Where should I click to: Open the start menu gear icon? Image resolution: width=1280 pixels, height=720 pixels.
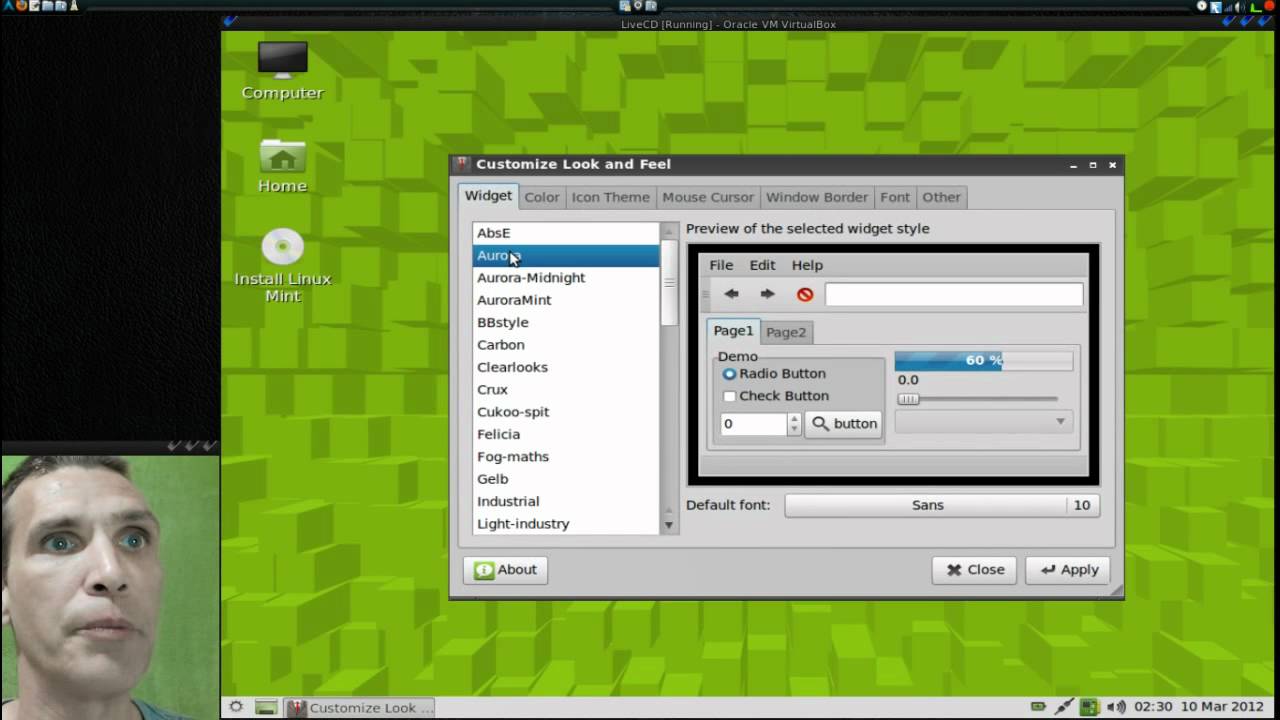click(x=236, y=707)
